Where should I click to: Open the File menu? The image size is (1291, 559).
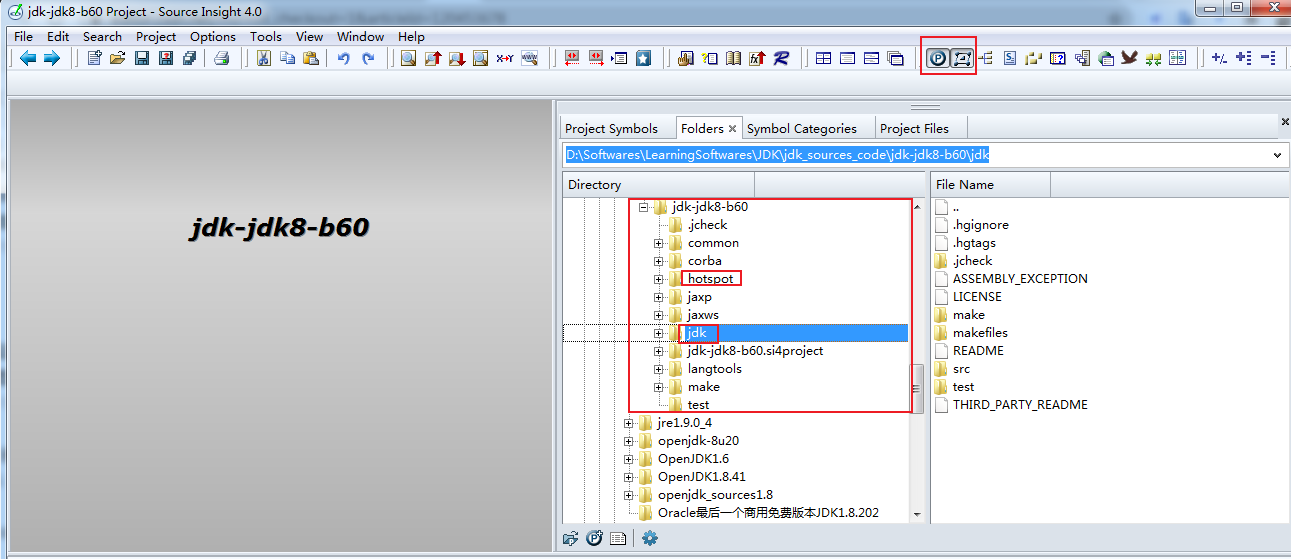click(23, 36)
